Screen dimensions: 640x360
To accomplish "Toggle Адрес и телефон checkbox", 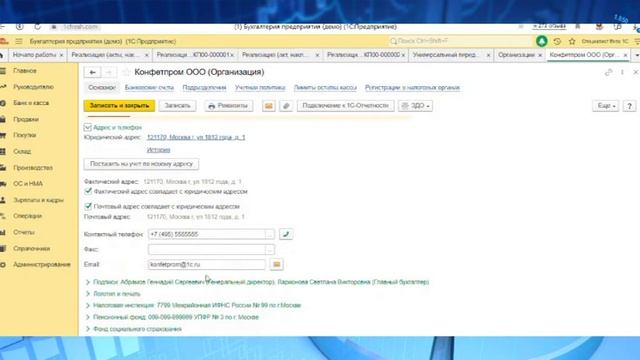I will pyautogui.click(x=87, y=127).
